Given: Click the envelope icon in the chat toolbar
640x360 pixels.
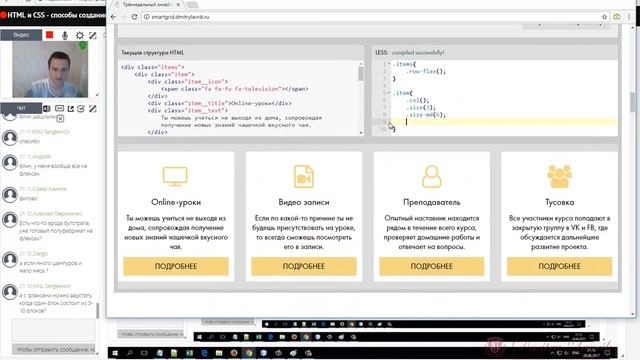Looking at the screenshot, I should pyautogui.click(x=59, y=109).
